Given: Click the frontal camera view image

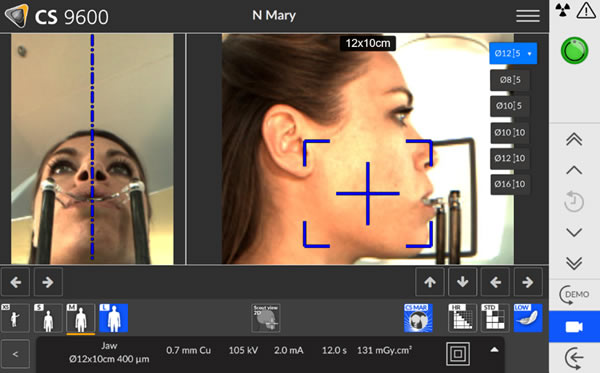Looking at the screenshot, I should pyautogui.click(x=92, y=148).
